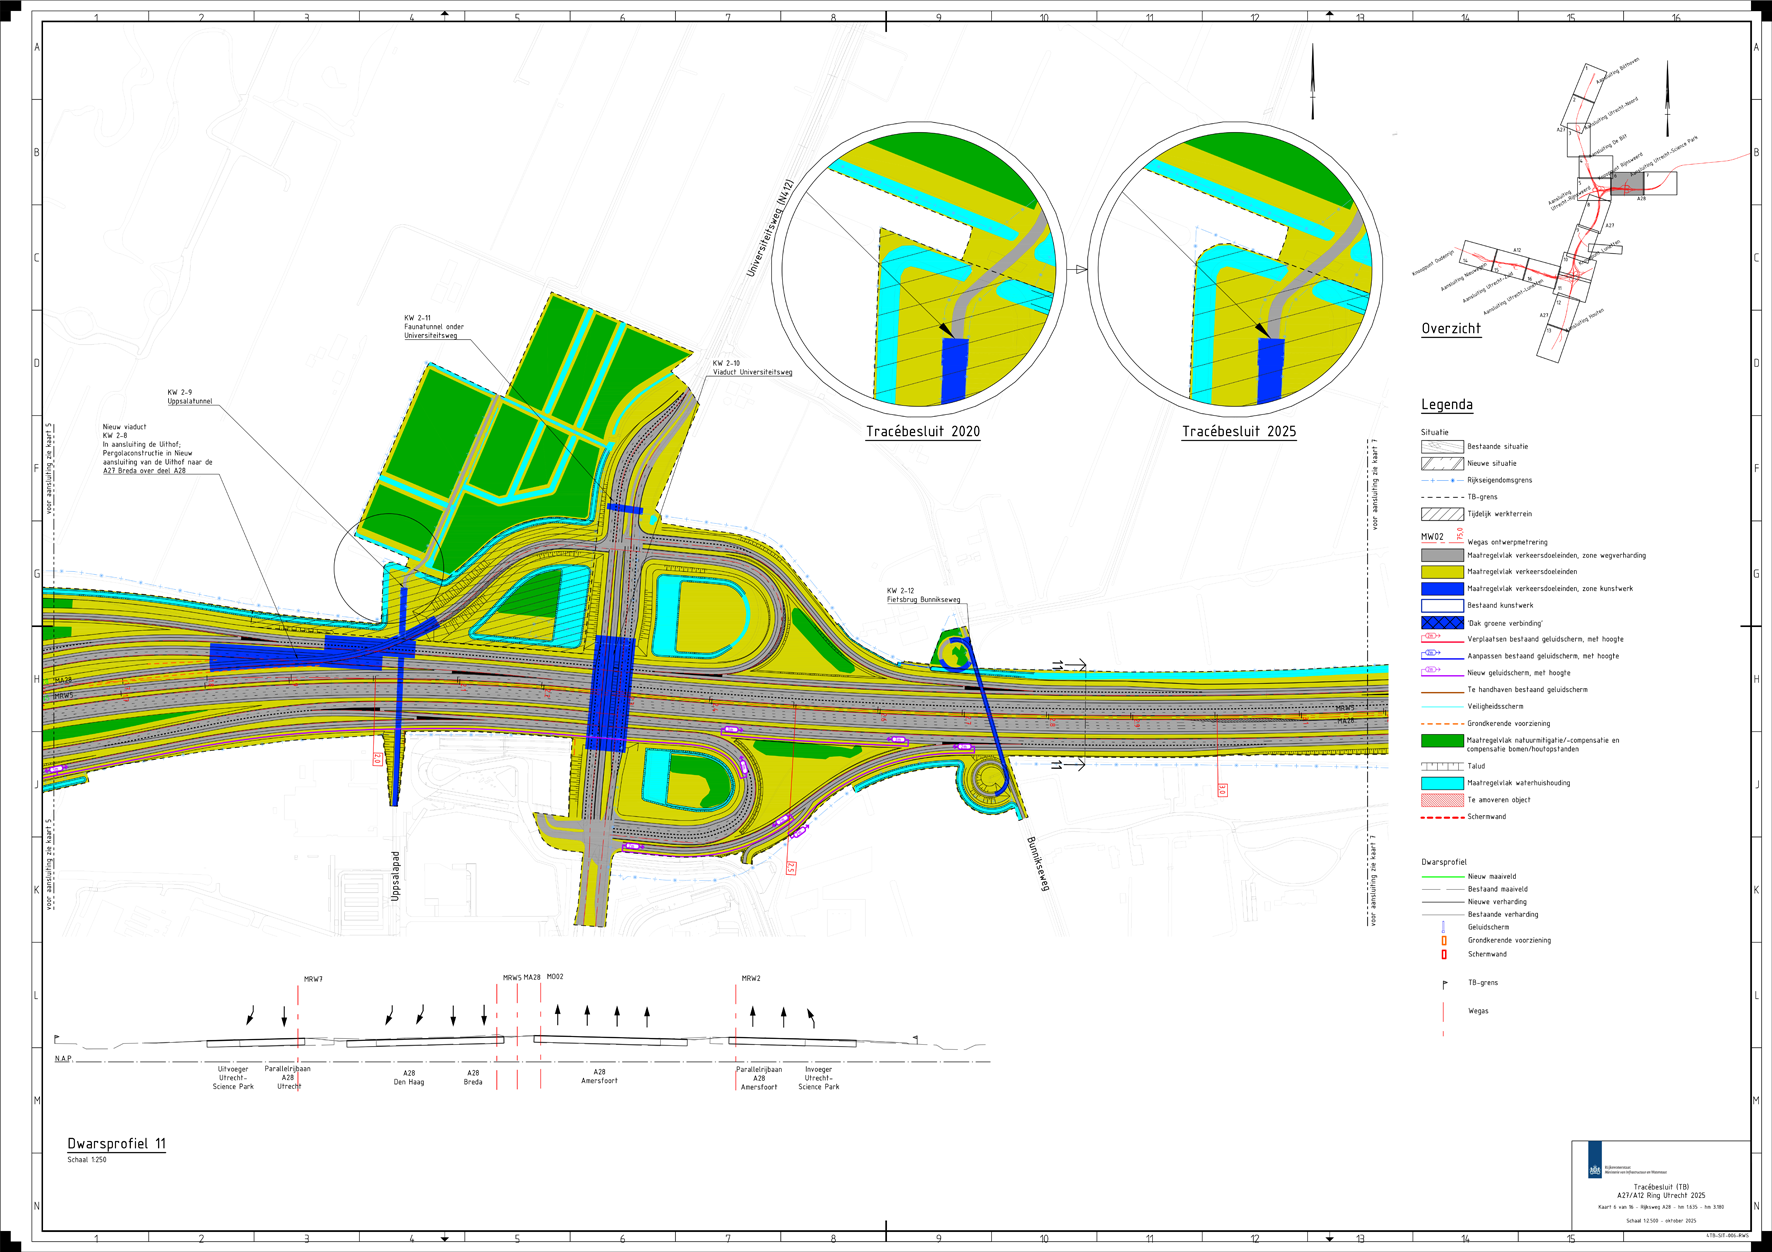Click the Legenda heading
This screenshot has height=1252, width=1772.
point(1446,405)
